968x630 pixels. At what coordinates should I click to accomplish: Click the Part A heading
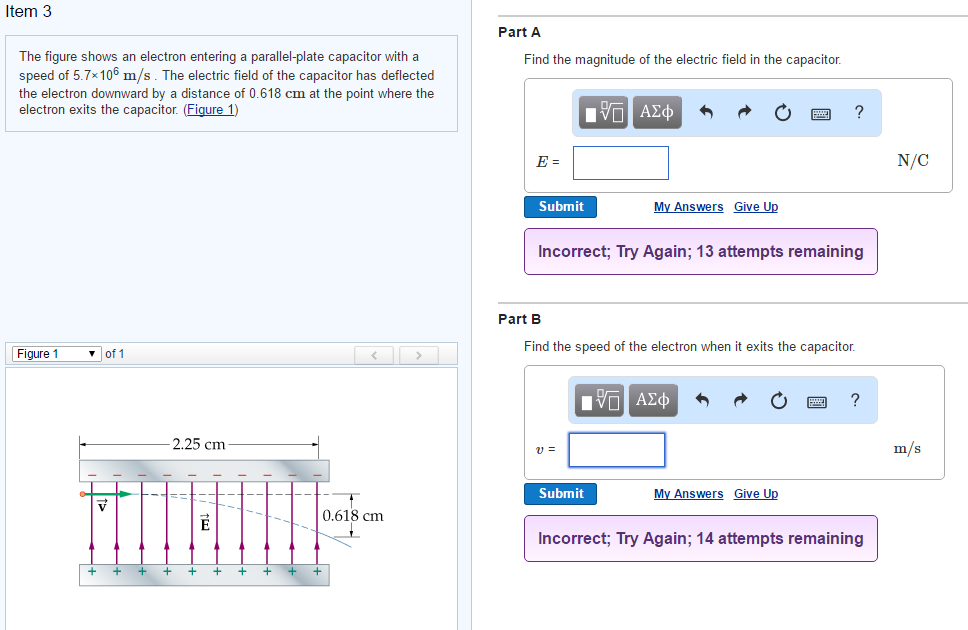click(x=519, y=32)
